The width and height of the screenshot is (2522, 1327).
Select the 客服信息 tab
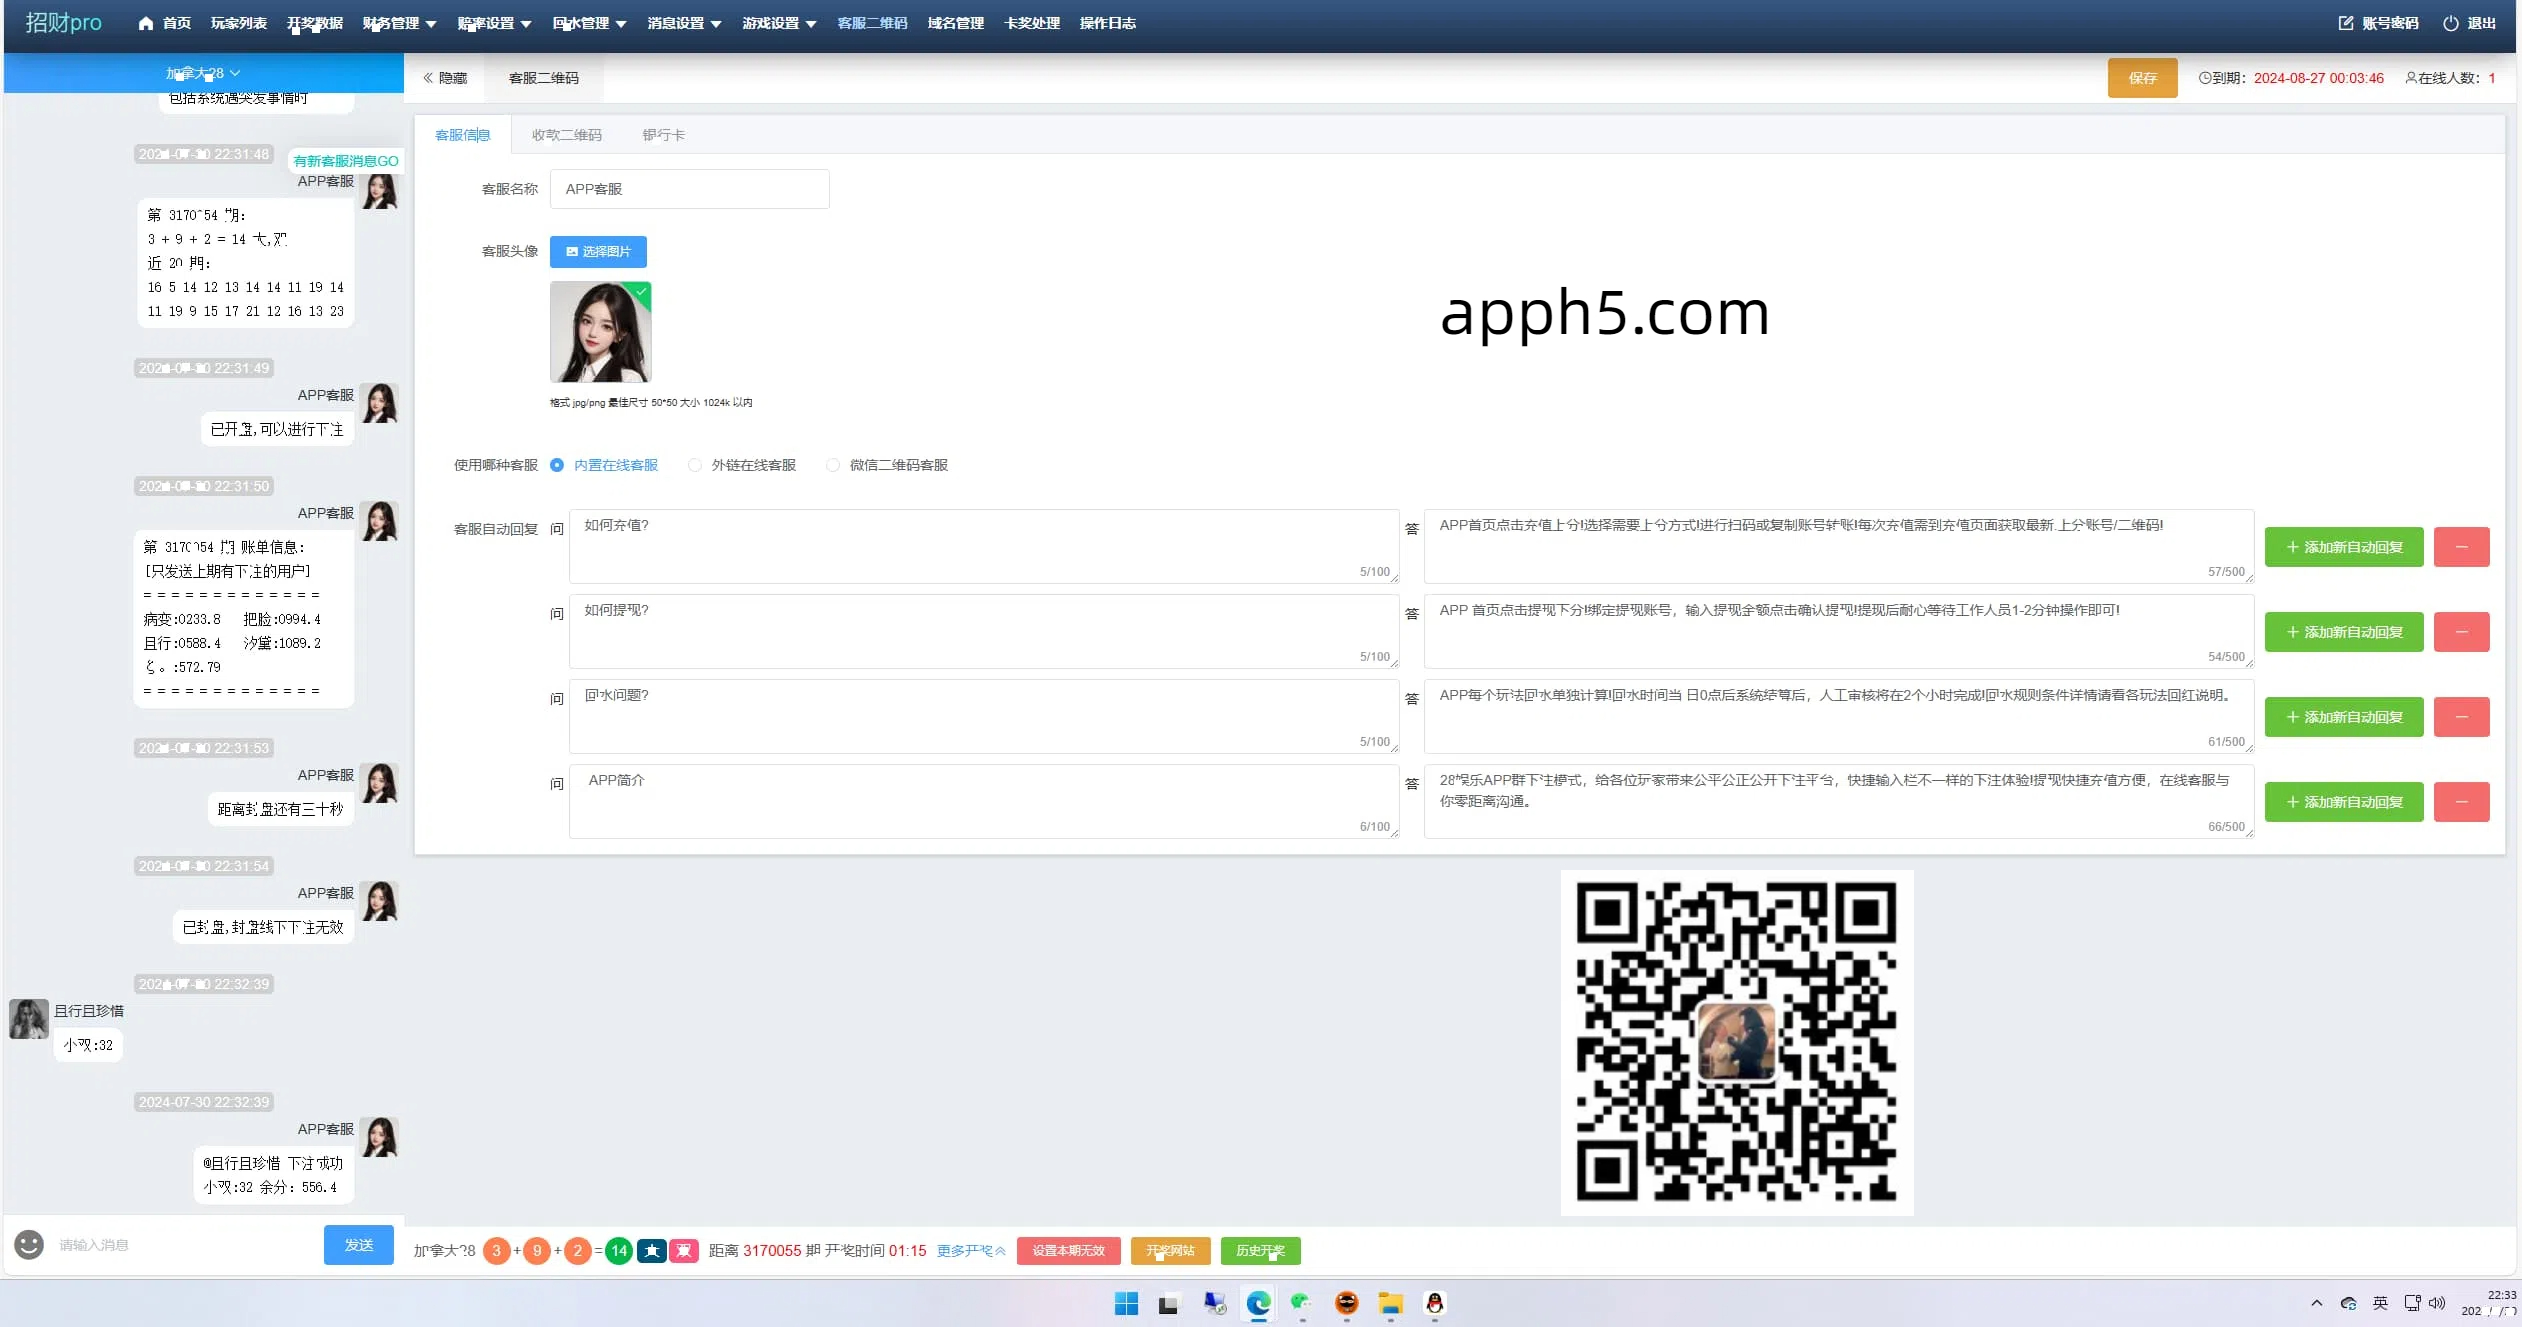click(463, 135)
